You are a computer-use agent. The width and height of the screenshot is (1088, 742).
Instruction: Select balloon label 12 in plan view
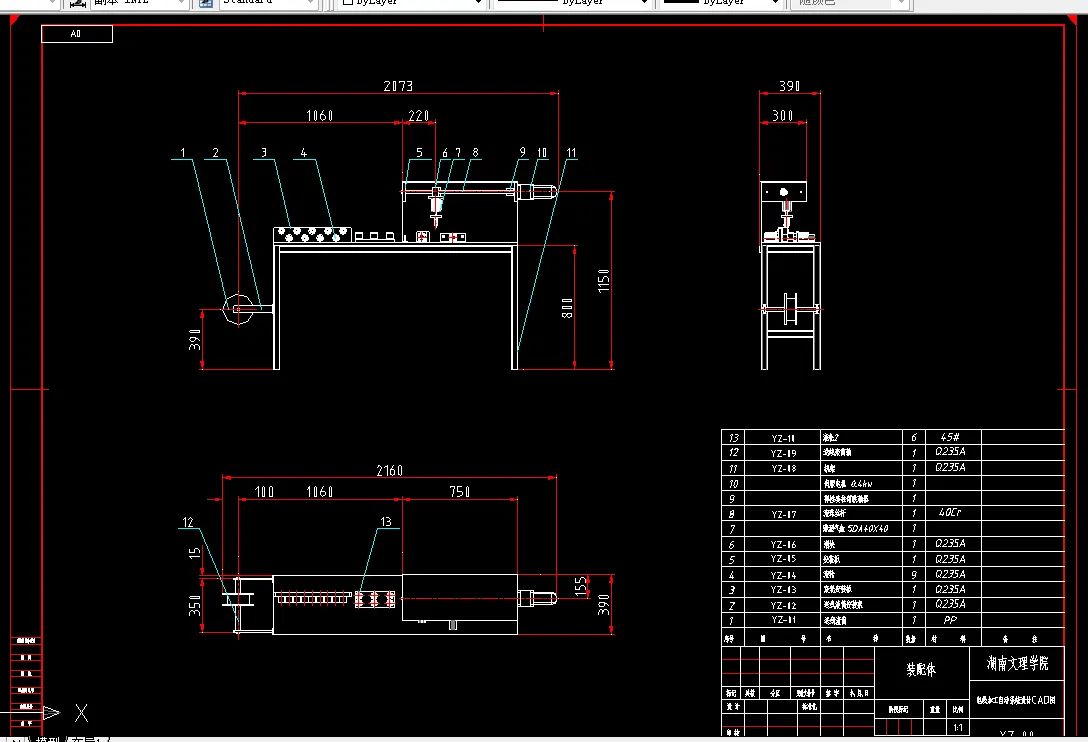[x=188, y=522]
